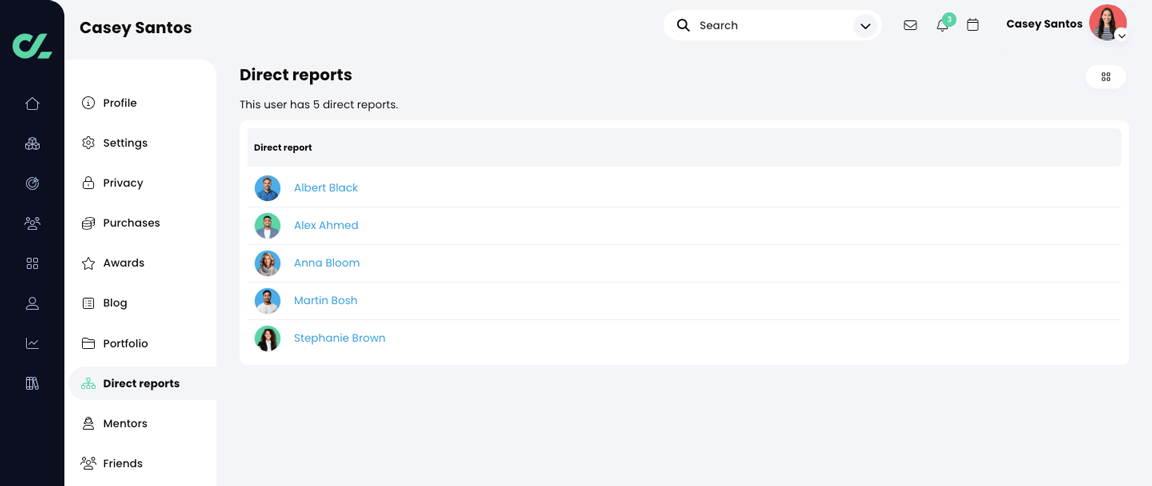Open Albert Black's profile link
1152x486 pixels.
click(325, 188)
